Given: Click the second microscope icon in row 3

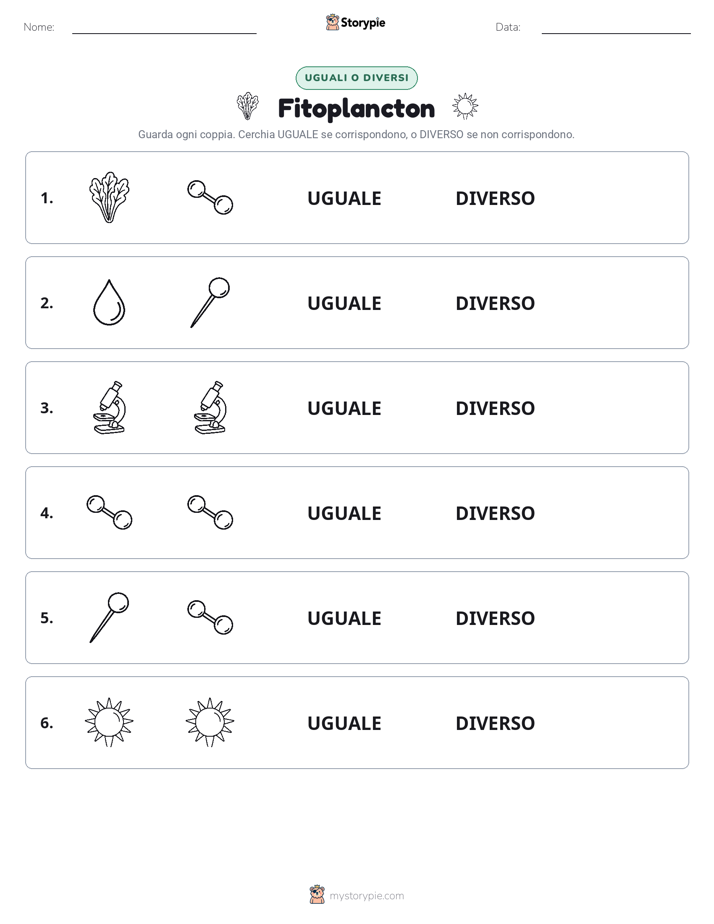Looking at the screenshot, I should 210,407.
